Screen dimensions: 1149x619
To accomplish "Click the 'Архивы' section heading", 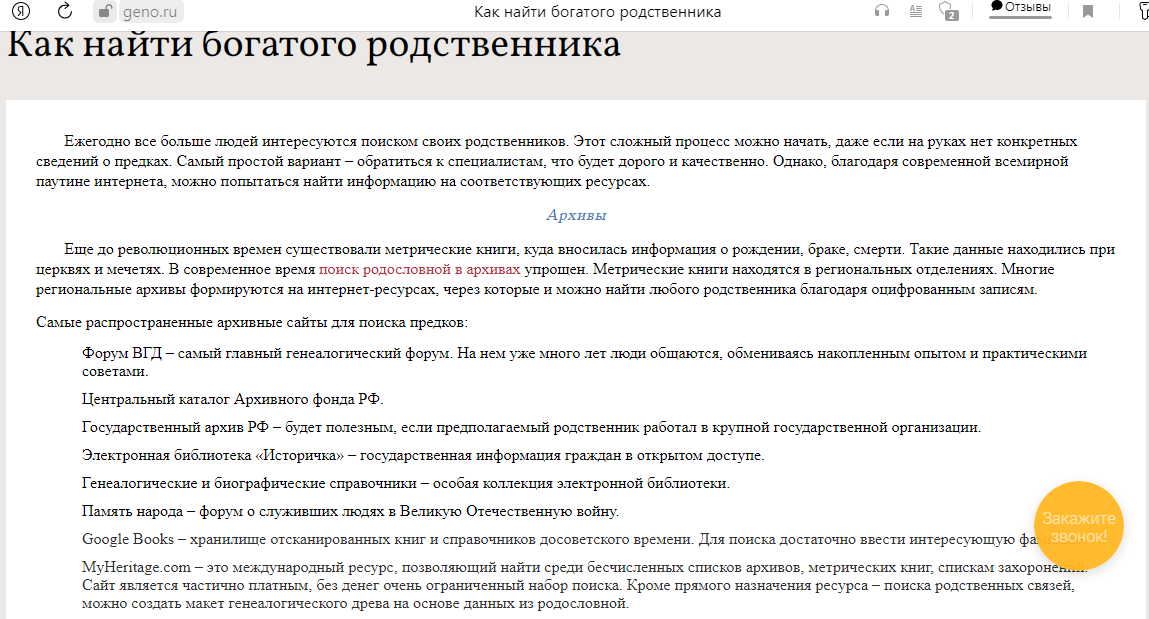I will (576, 215).
